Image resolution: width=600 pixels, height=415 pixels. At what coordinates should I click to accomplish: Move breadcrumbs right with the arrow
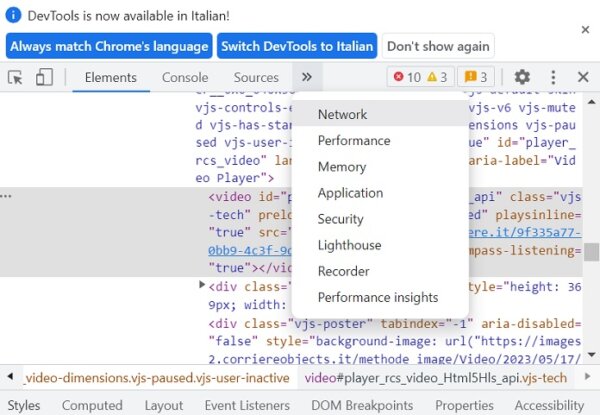click(588, 377)
